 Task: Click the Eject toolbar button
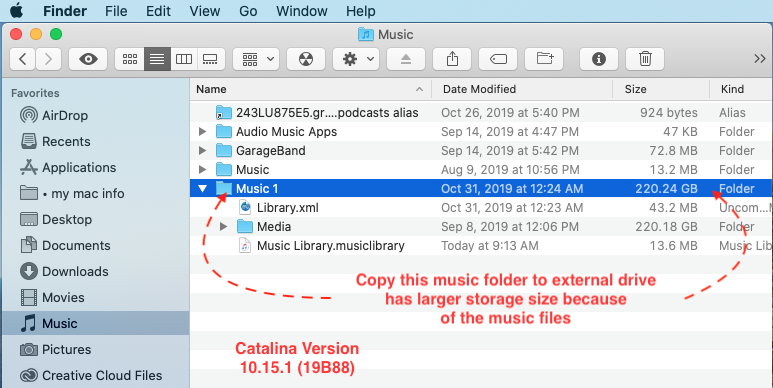(x=406, y=59)
